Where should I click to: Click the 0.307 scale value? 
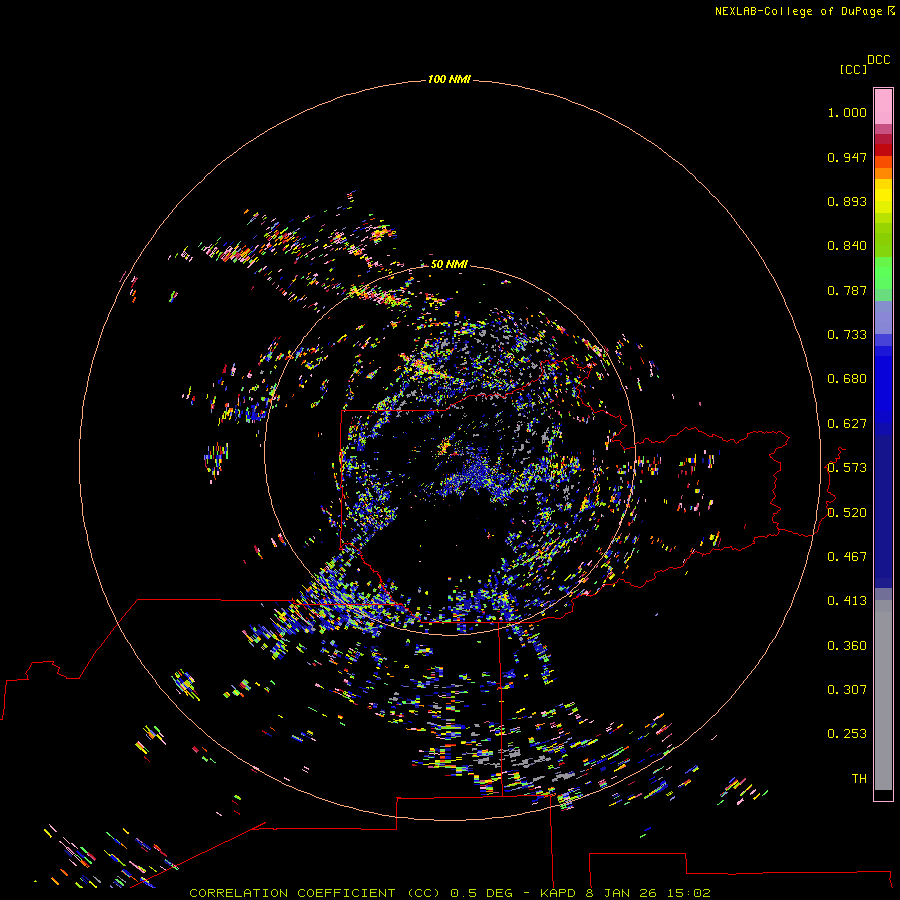pyautogui.click(x=847, y=690)
